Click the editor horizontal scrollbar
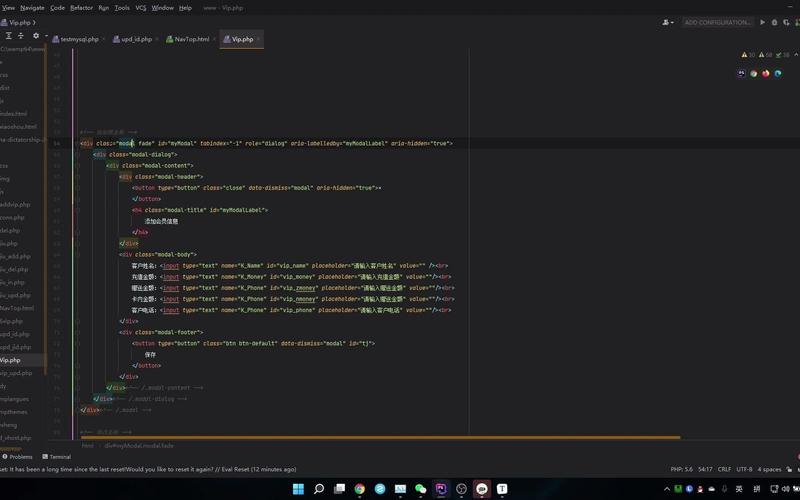 click(x=380, y=437)
